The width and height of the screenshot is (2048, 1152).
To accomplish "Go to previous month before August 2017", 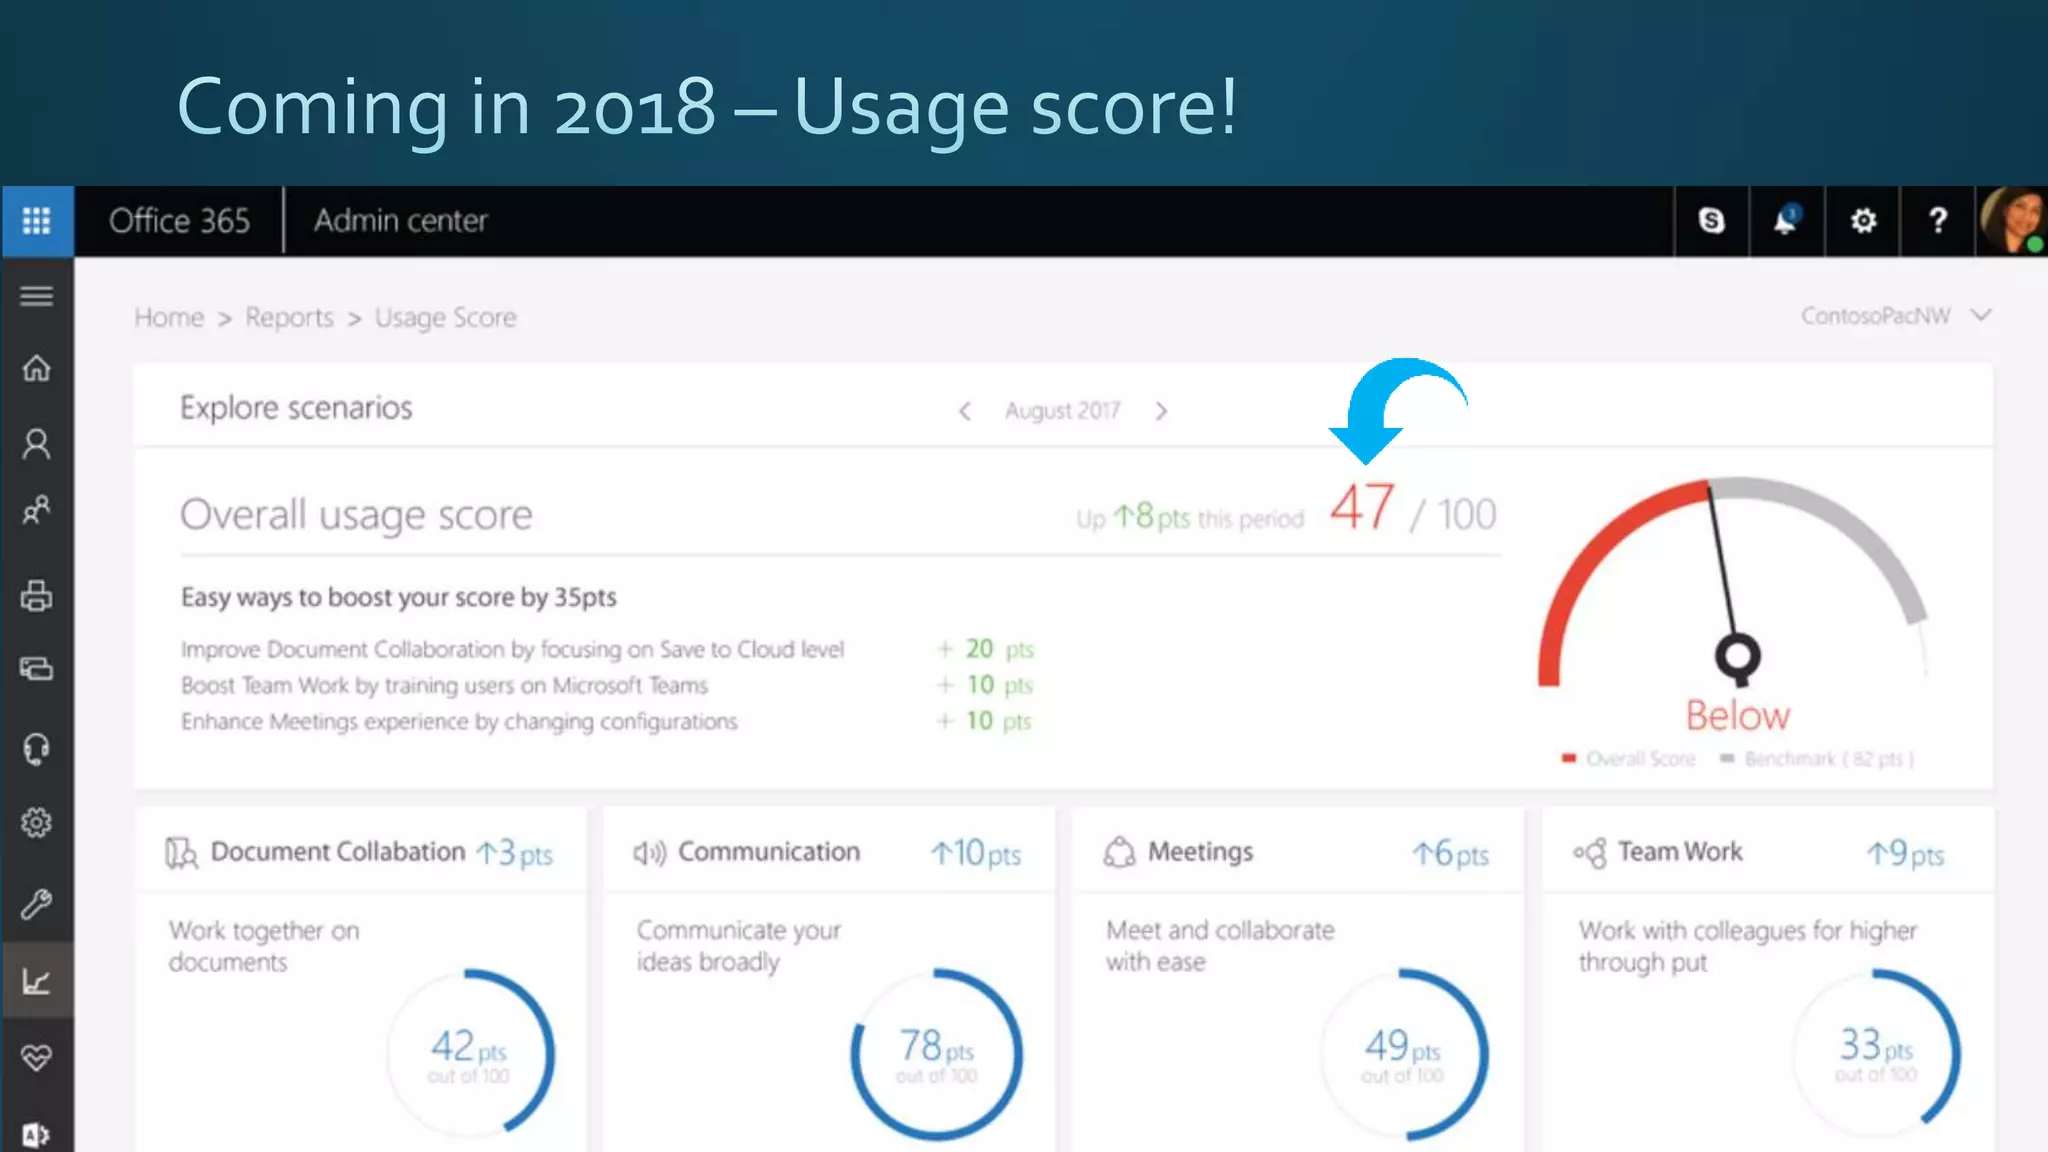I will (965, 411).
